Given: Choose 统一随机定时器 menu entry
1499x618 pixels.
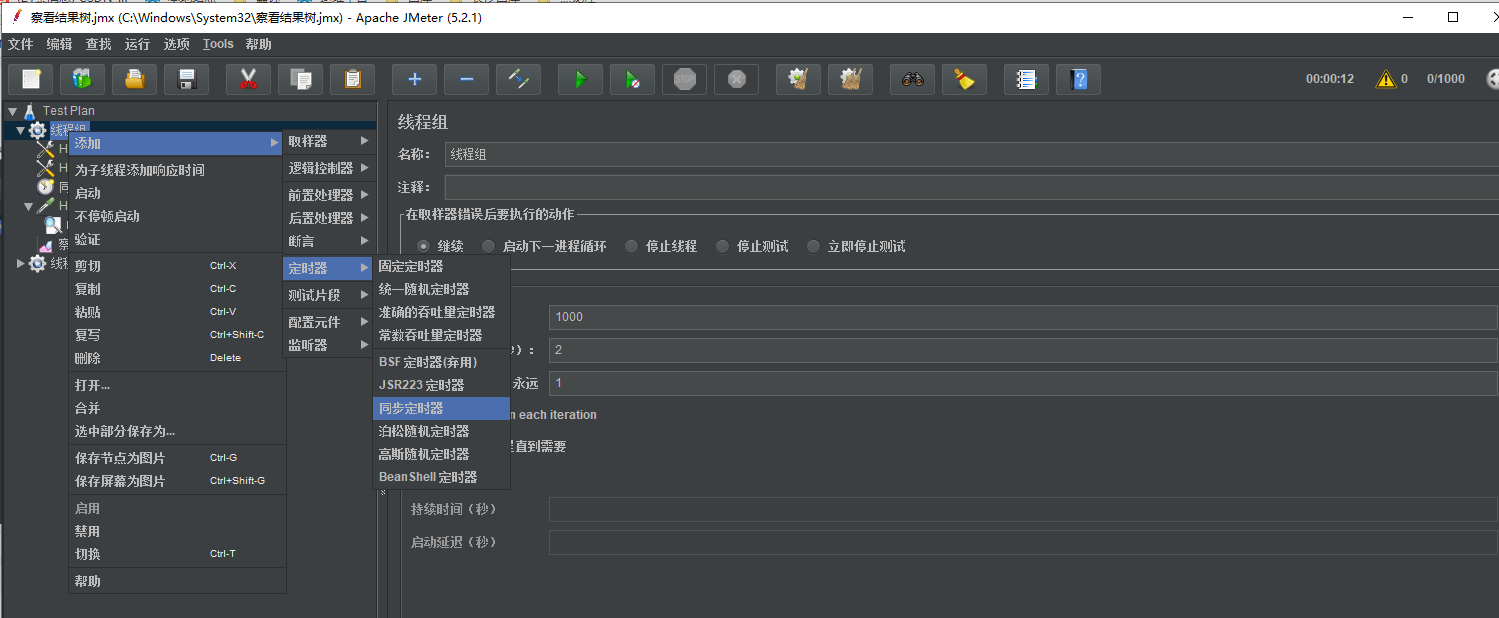Looking at the screenshot, I should point(441,289).
